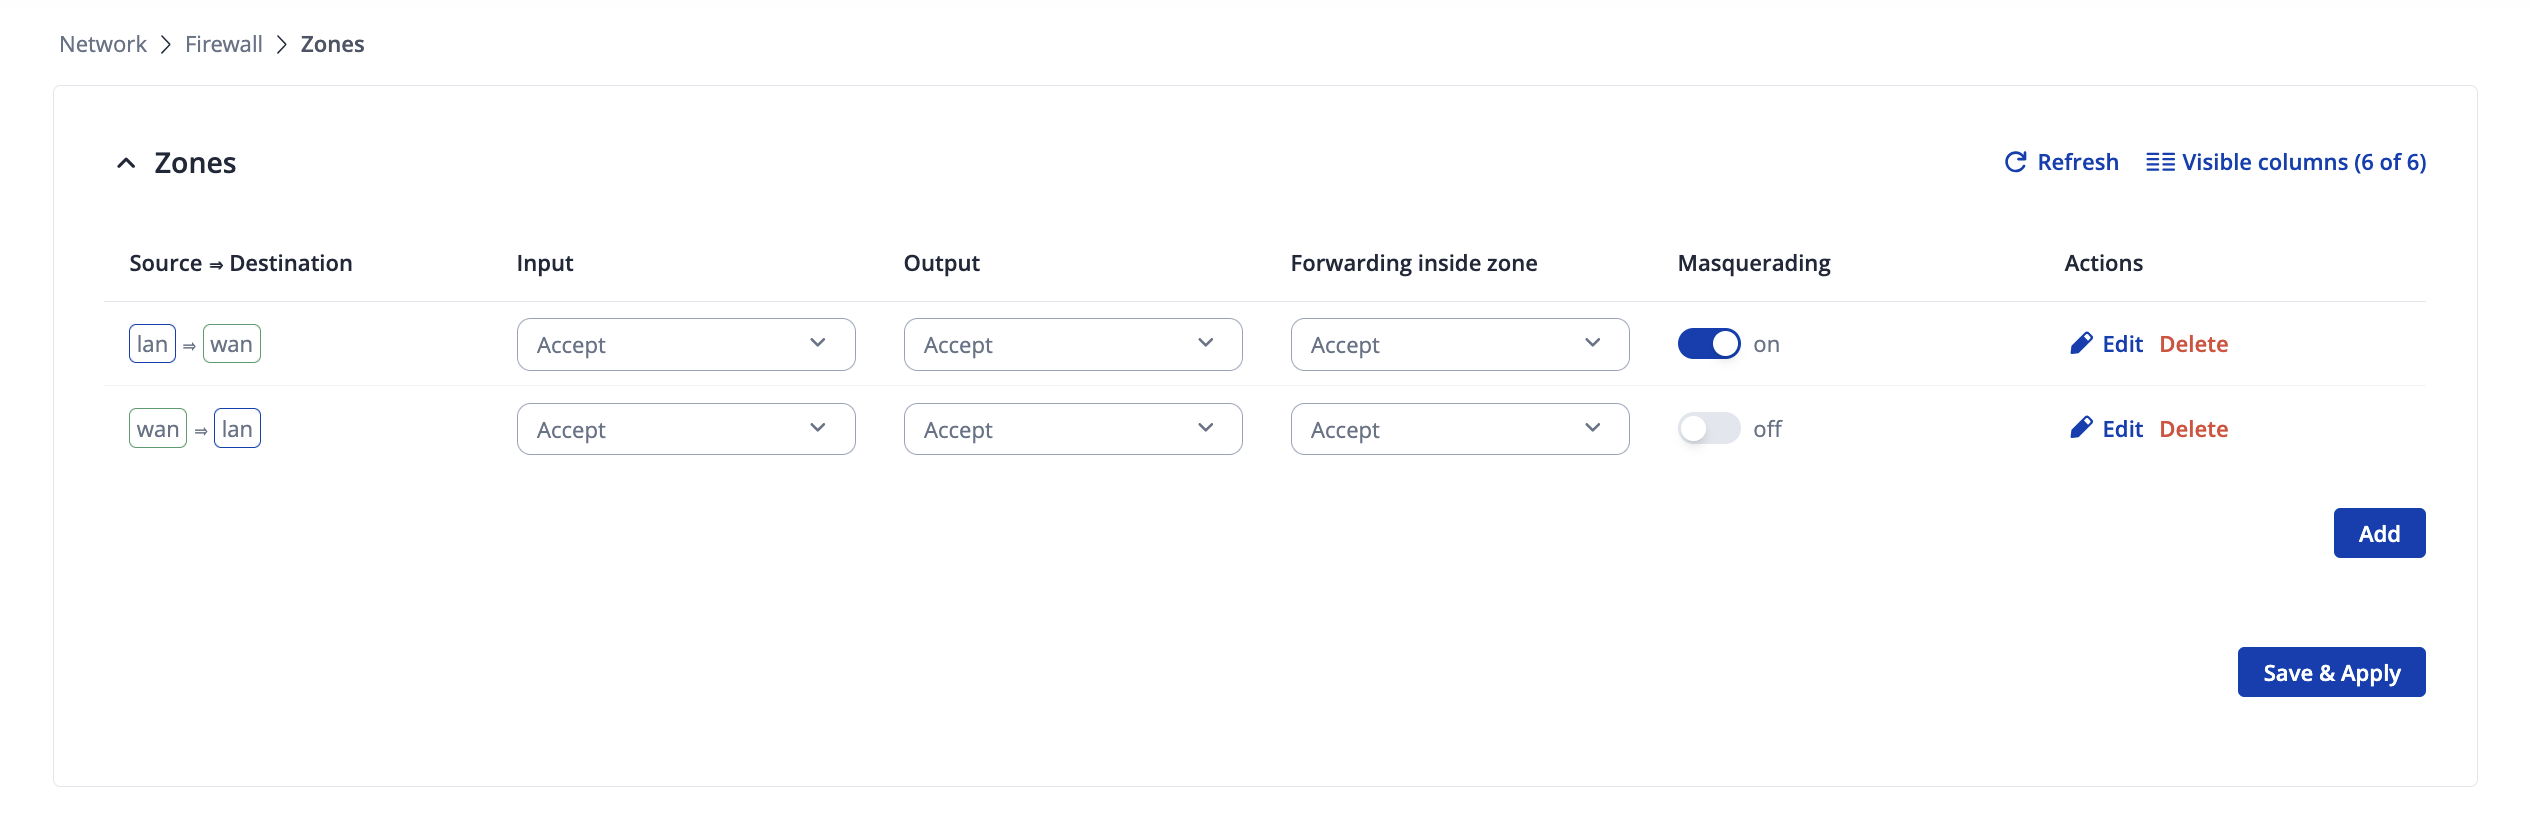Click the Refresh icon
Screen dimensions: 2530x814
2015,162
